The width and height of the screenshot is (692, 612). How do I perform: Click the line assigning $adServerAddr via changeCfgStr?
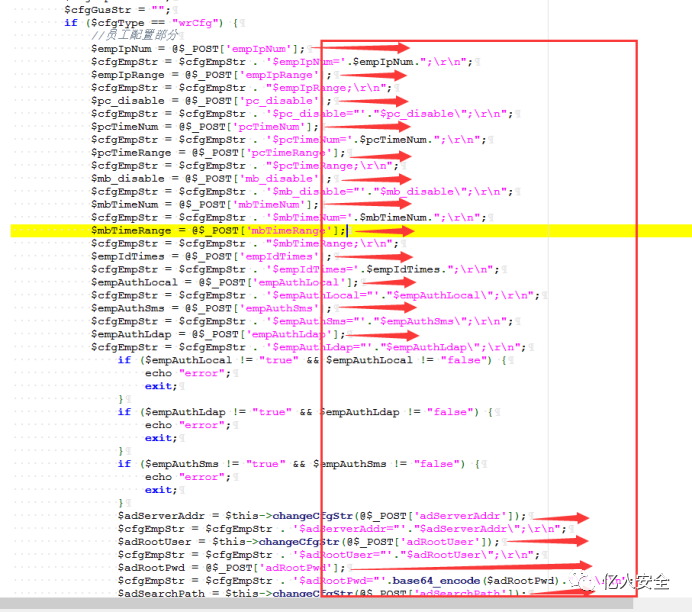tap(322, 516)
